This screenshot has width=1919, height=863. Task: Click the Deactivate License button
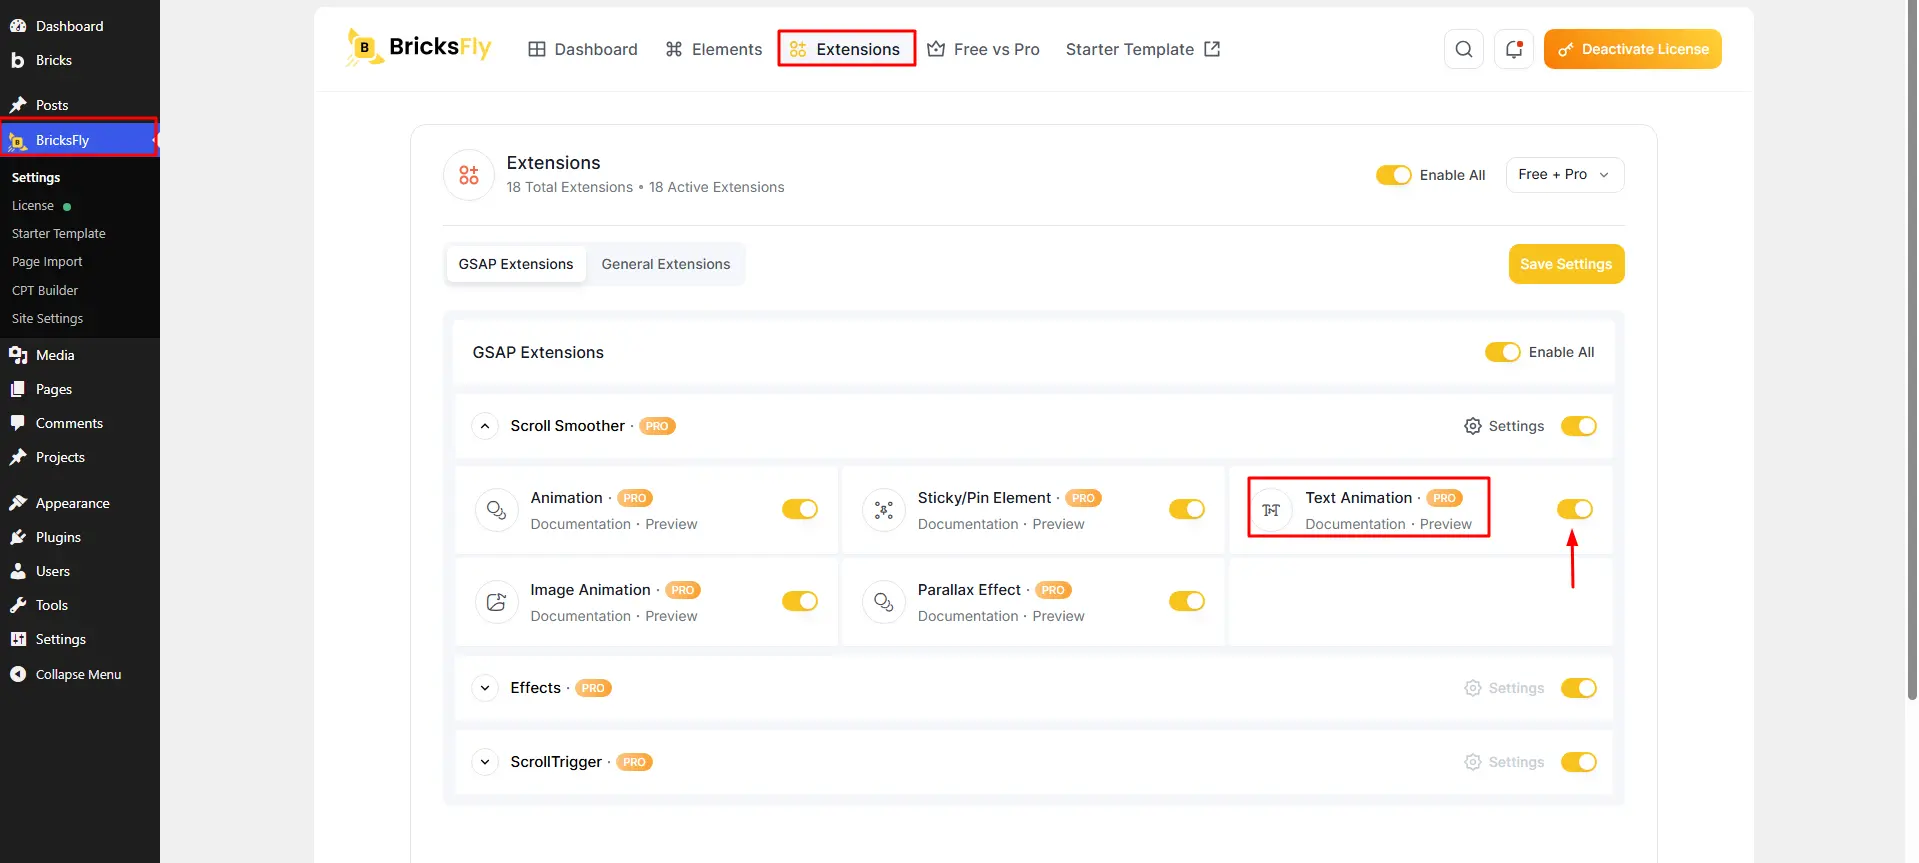click(x=1632, y=49)
